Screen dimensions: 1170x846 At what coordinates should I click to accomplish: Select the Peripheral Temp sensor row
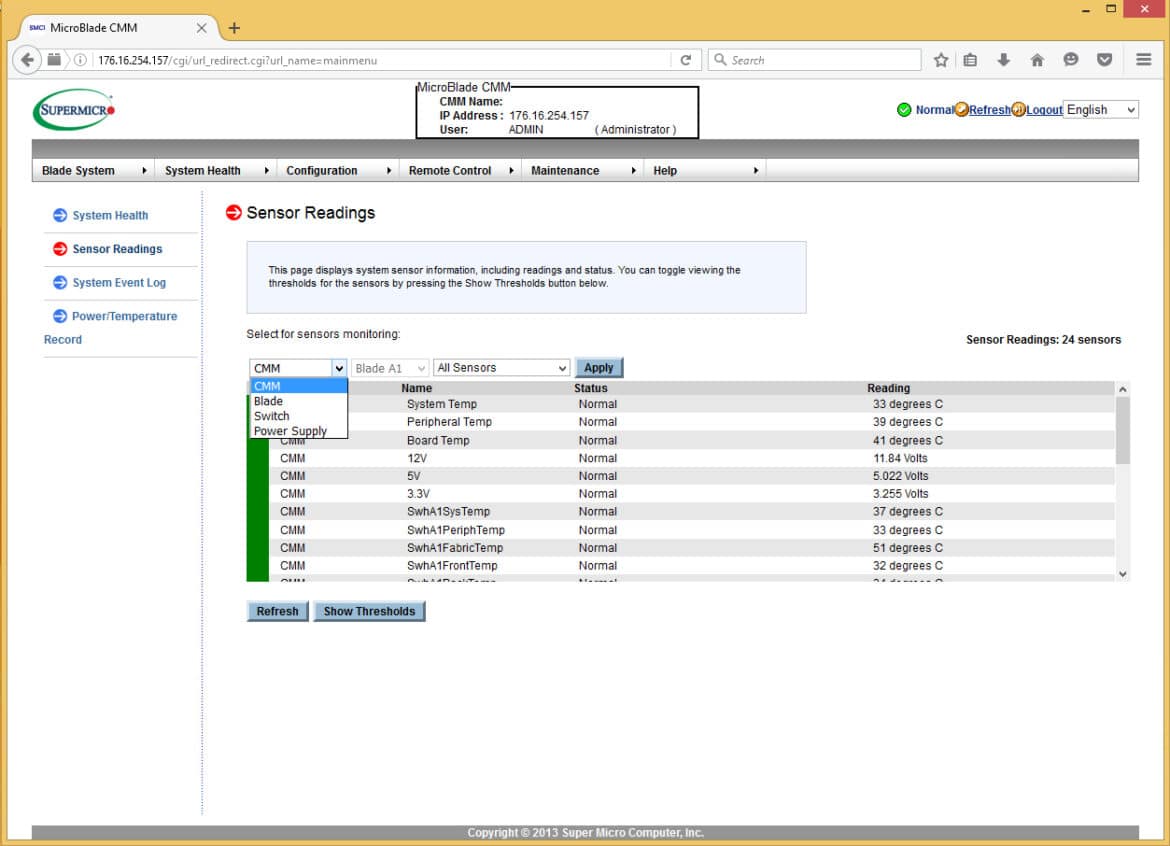(x=692, y=422)
